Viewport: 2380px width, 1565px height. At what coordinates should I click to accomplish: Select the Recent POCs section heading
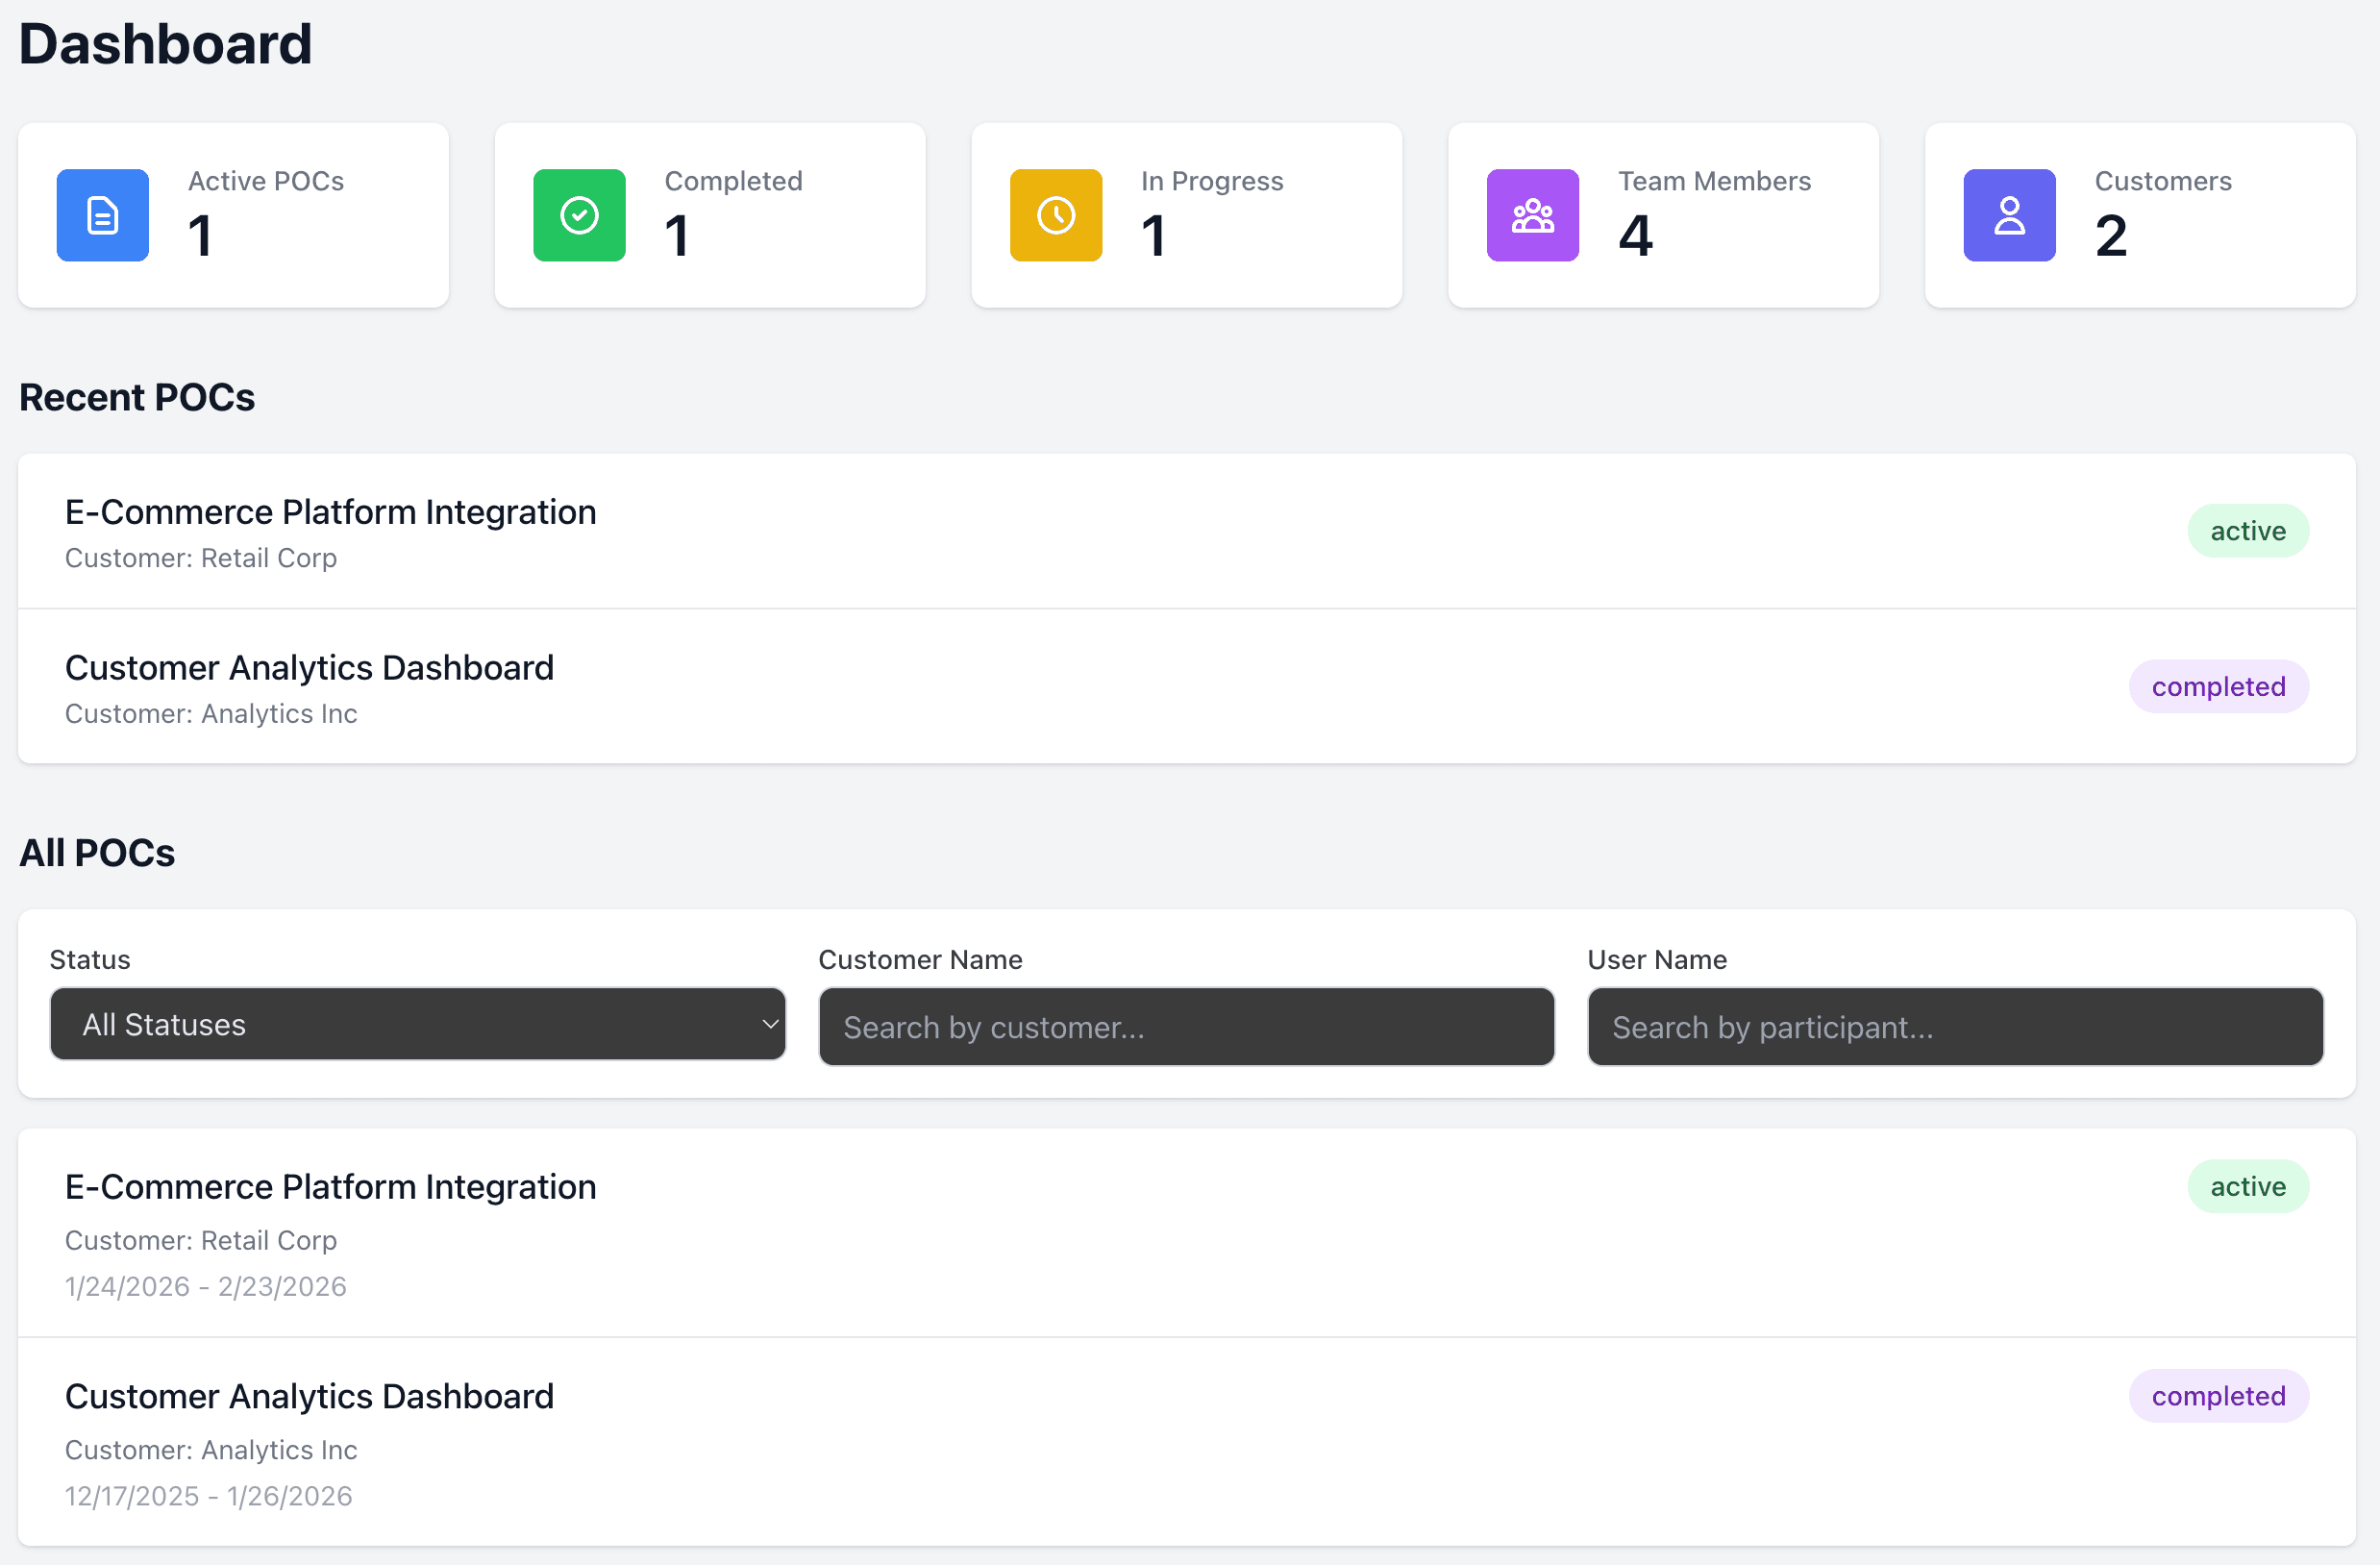point(137,396)
